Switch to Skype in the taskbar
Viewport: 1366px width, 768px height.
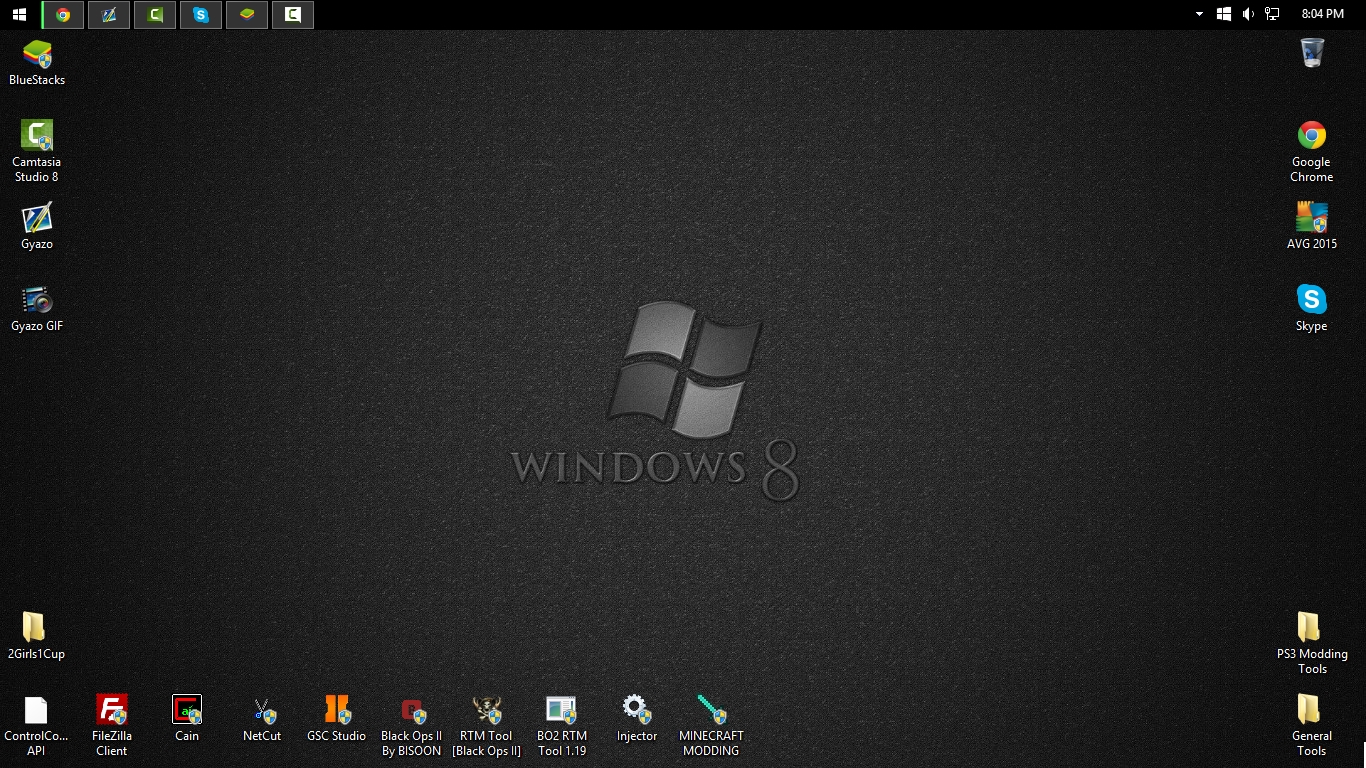point(201,14)
